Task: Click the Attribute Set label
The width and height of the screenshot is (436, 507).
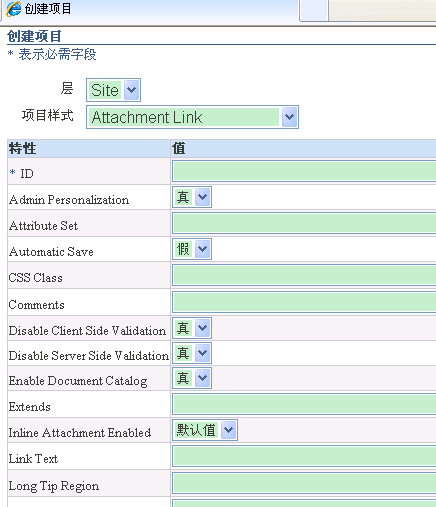Action: 43,226
